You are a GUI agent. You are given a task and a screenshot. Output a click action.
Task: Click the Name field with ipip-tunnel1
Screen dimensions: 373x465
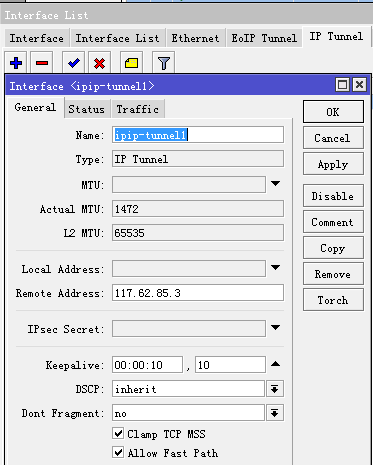pyautogui.click(x=198, y=135)
